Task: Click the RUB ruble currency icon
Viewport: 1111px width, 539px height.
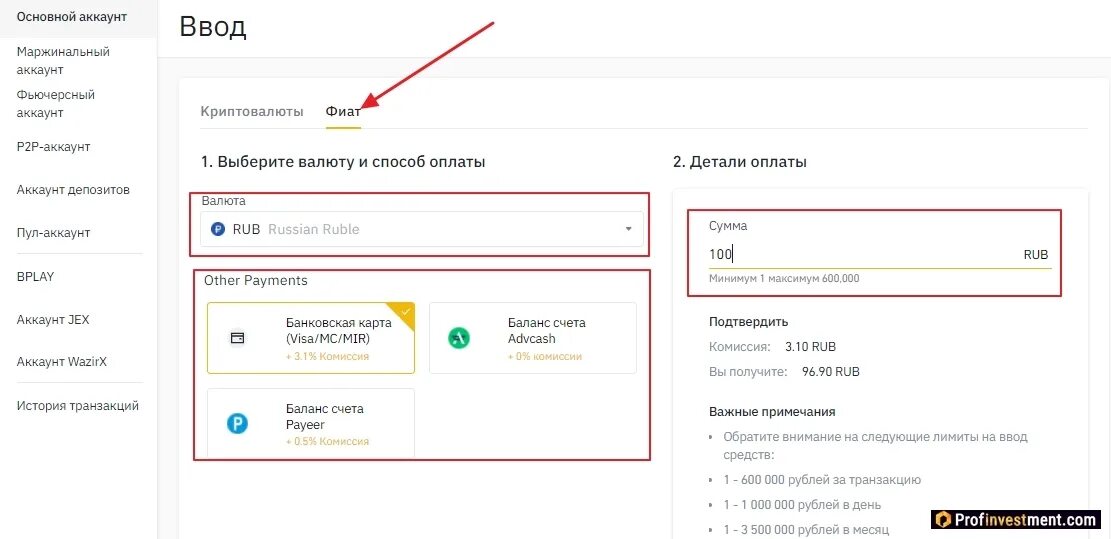Action: point(218,229)
